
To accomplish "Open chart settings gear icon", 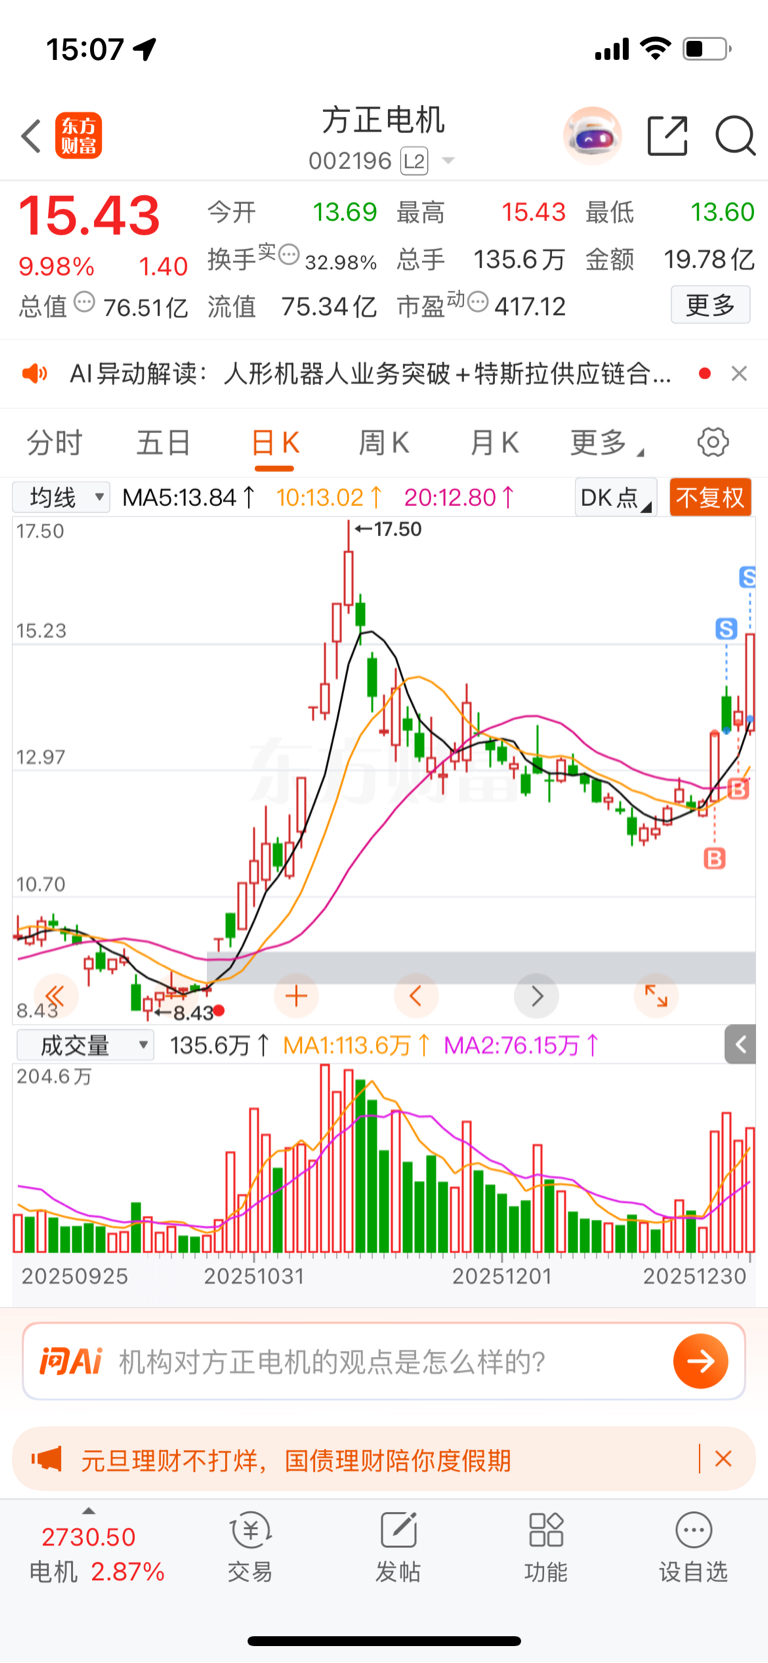I will pyautogui.click(x=713, y=442).
